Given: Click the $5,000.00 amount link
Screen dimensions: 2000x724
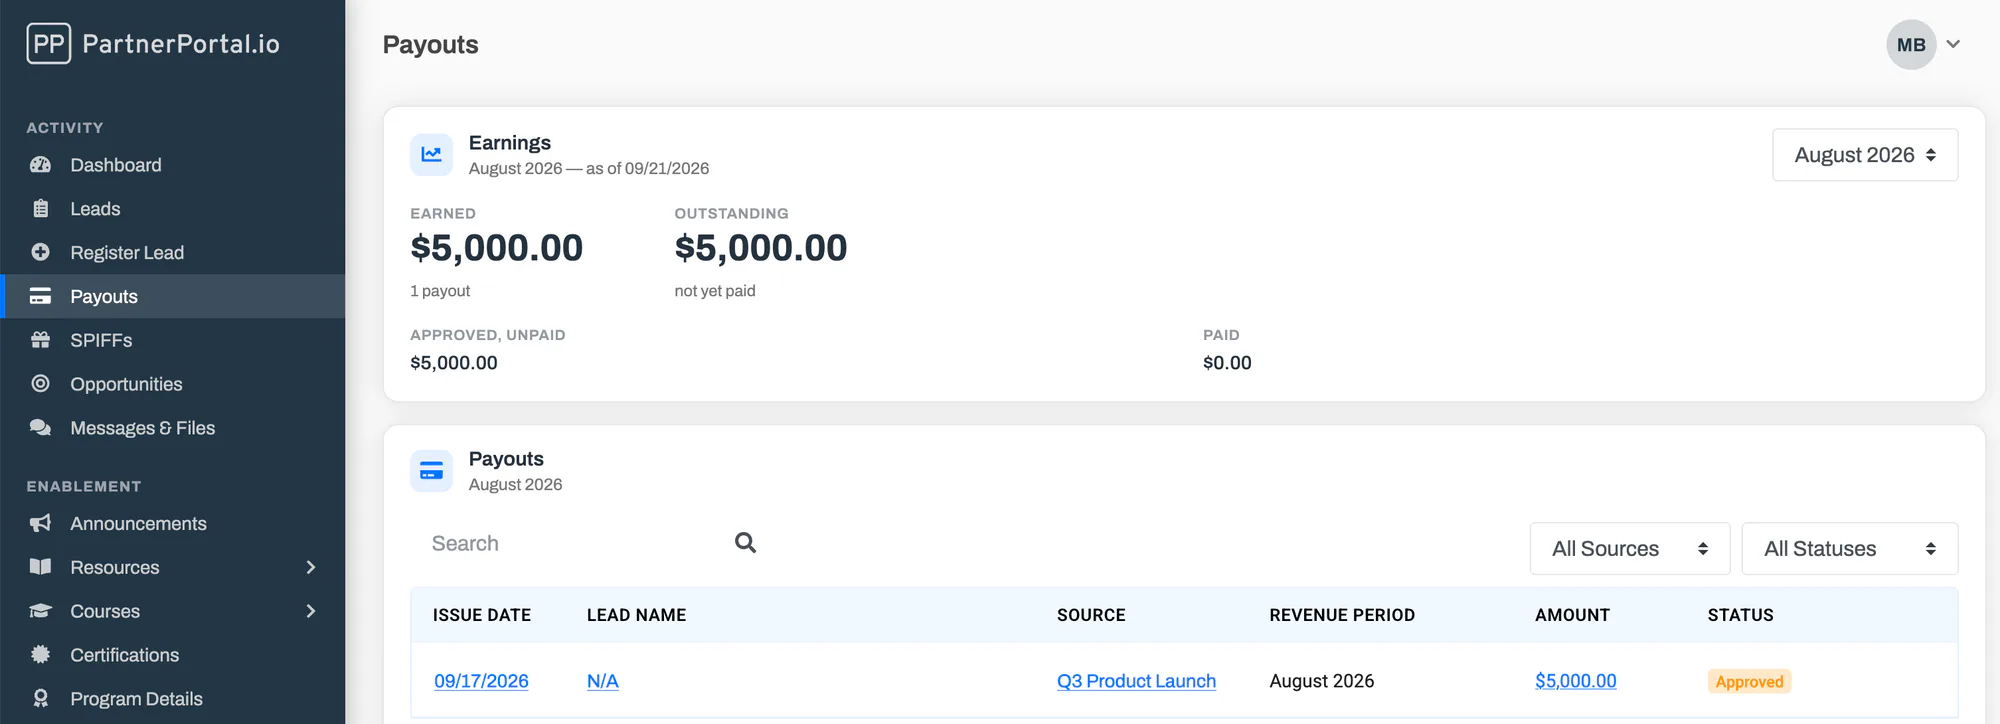Looking at the screenshot, I should point(1575,681).
